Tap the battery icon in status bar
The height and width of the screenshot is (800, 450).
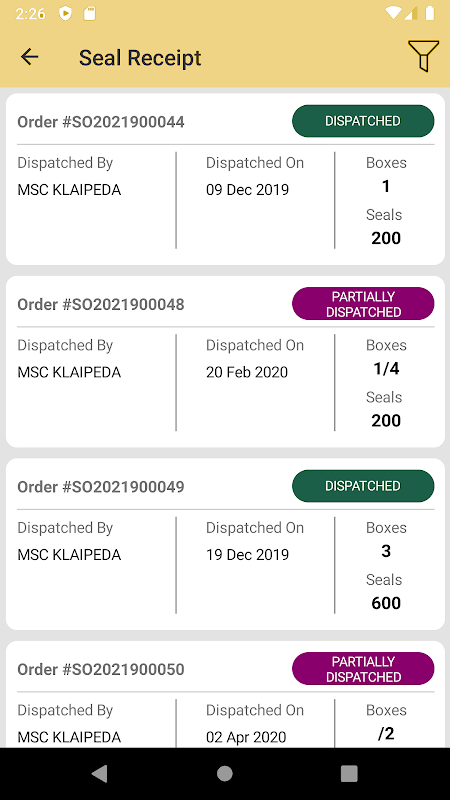pos(430,13)
